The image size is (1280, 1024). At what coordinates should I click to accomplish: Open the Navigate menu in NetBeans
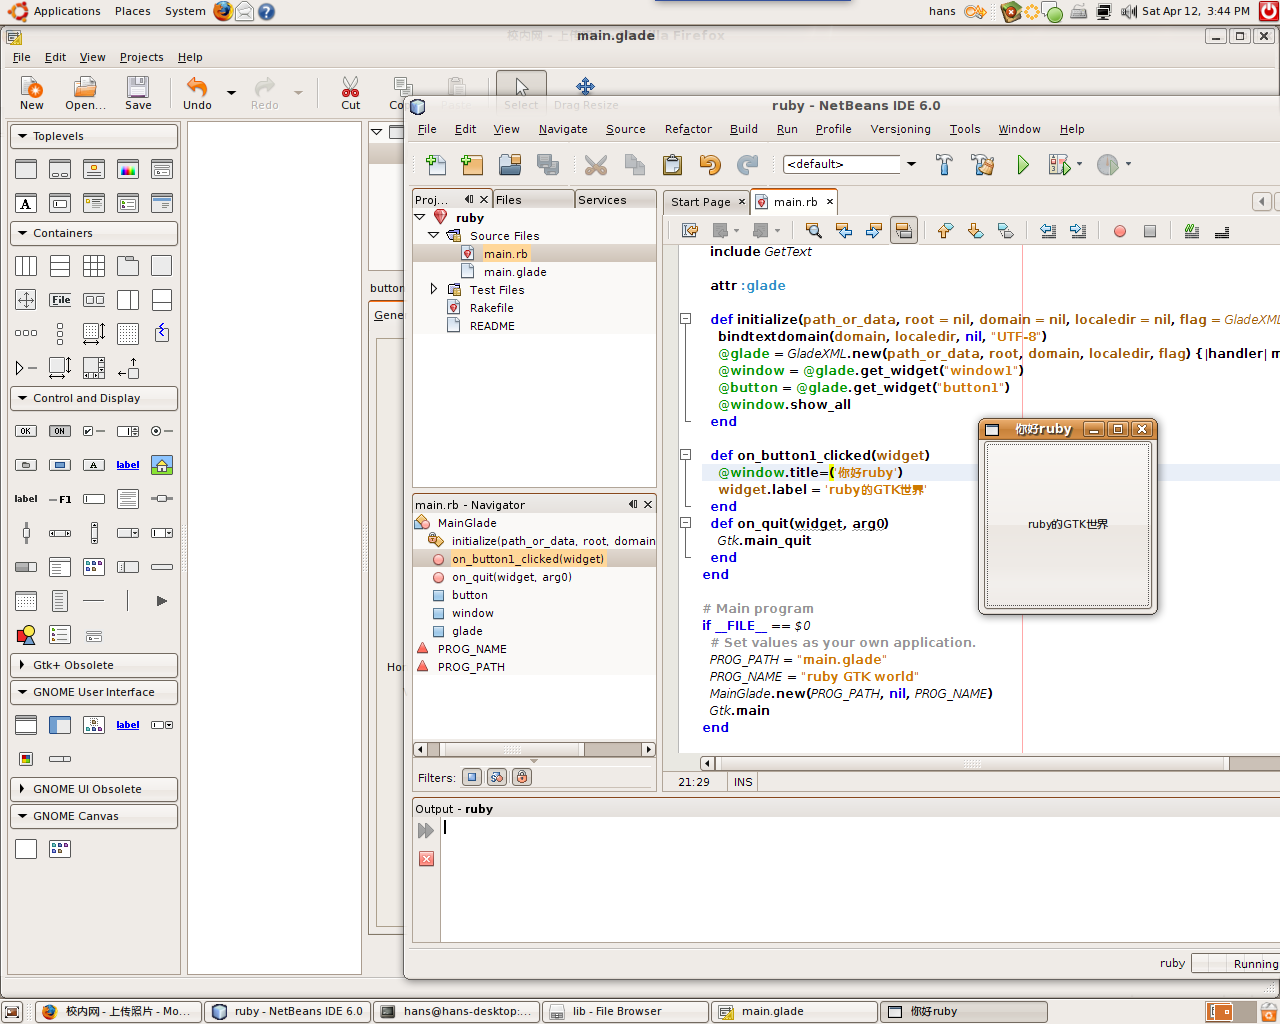tap(563, 129)
